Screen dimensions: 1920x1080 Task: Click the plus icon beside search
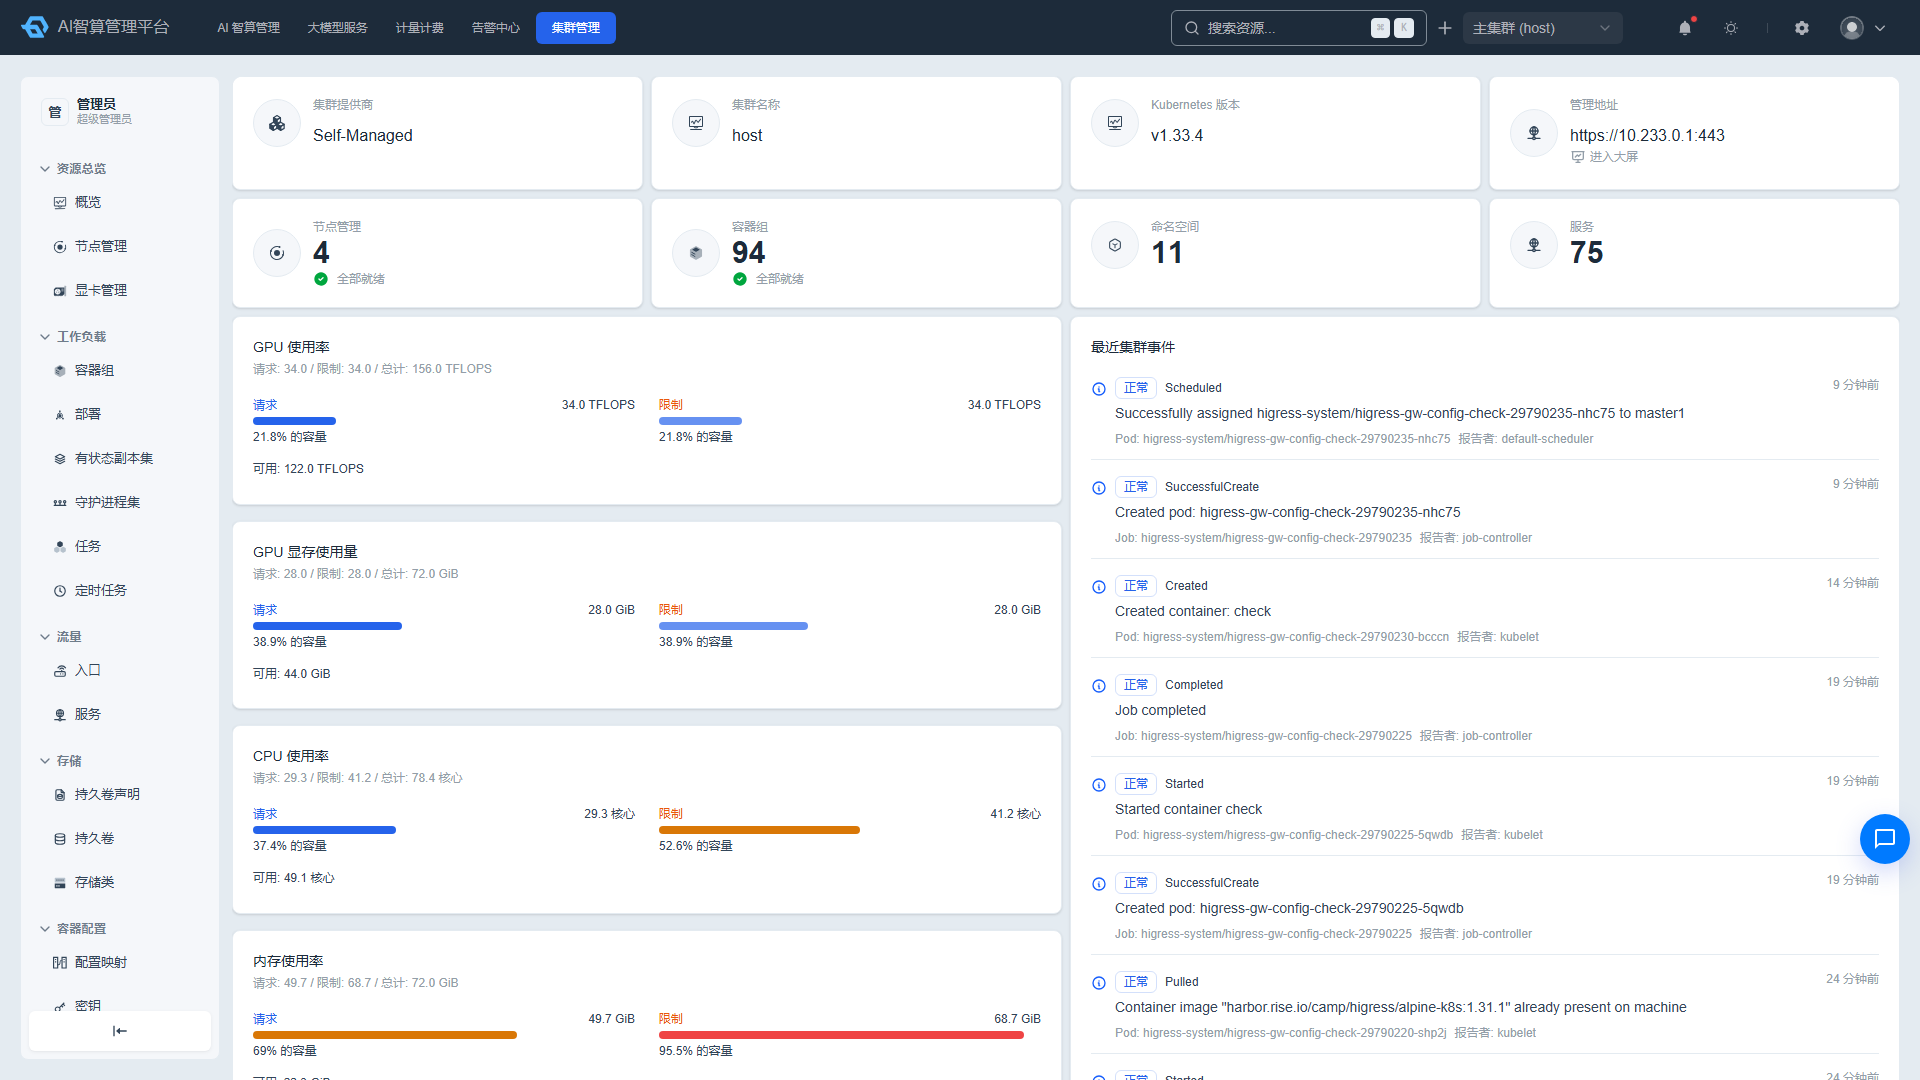[x=1445, y=28]
